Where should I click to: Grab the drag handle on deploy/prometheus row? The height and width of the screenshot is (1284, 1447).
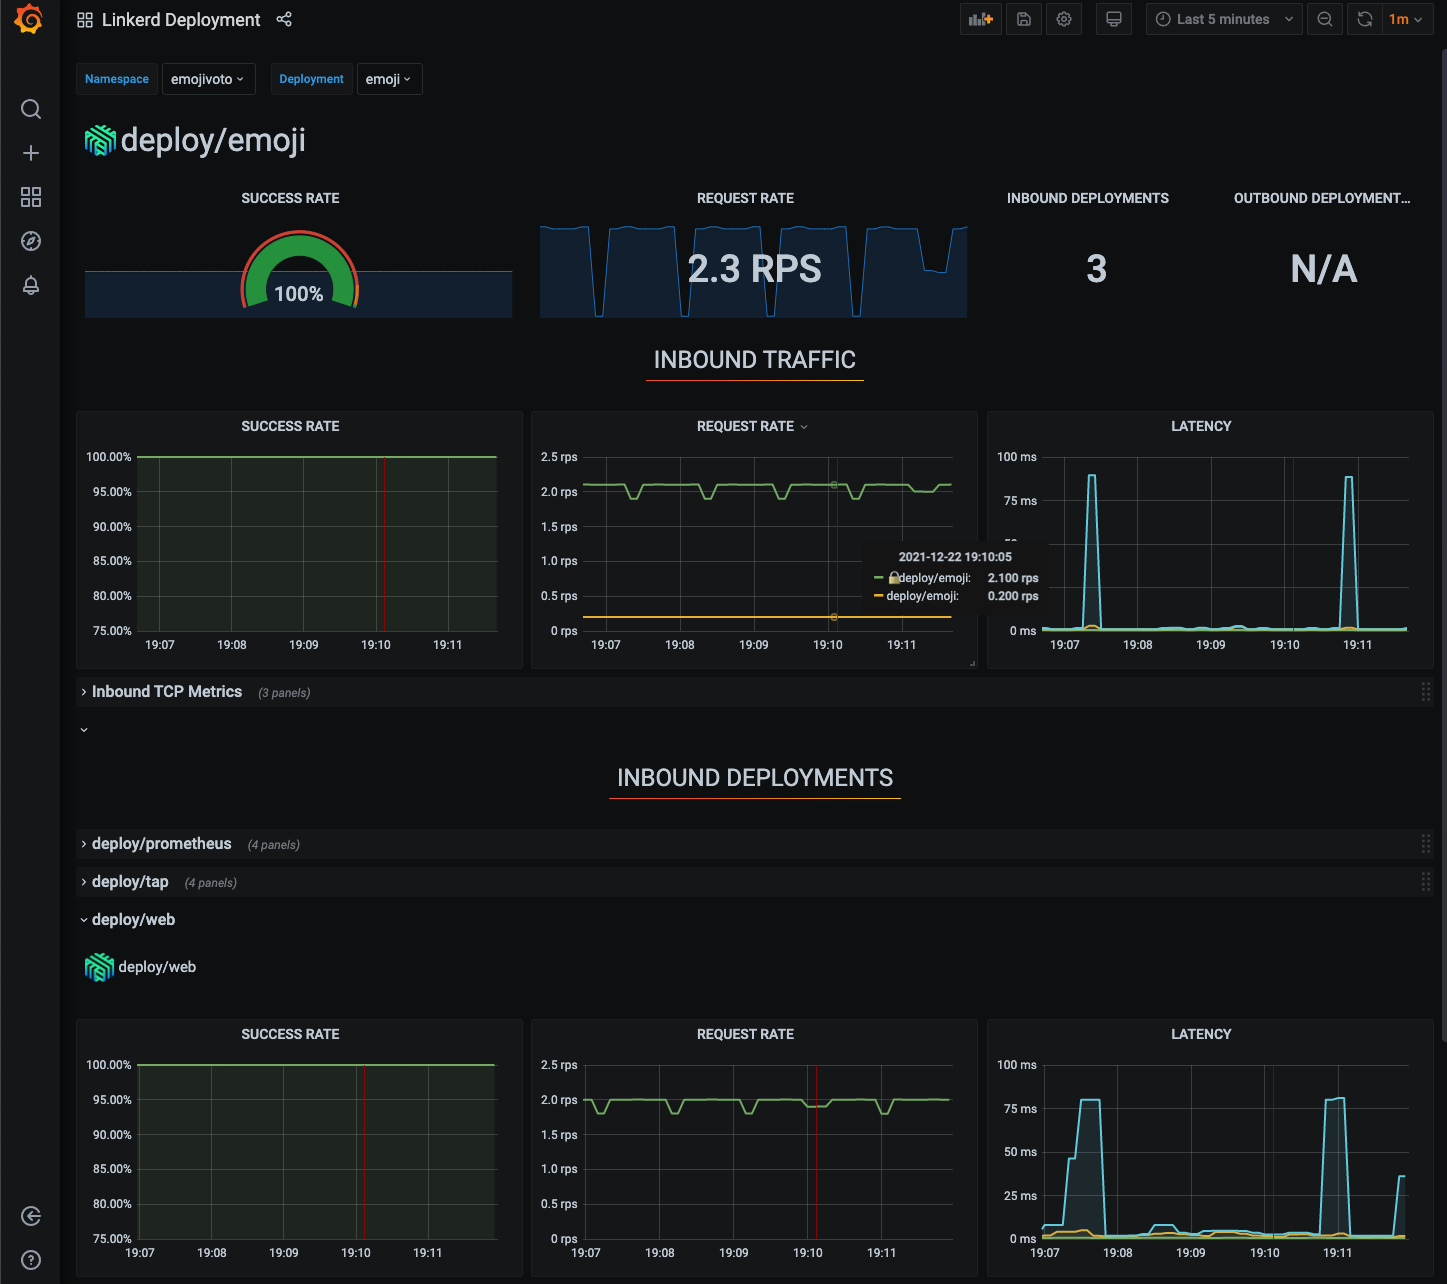[x=1426, y=844]
